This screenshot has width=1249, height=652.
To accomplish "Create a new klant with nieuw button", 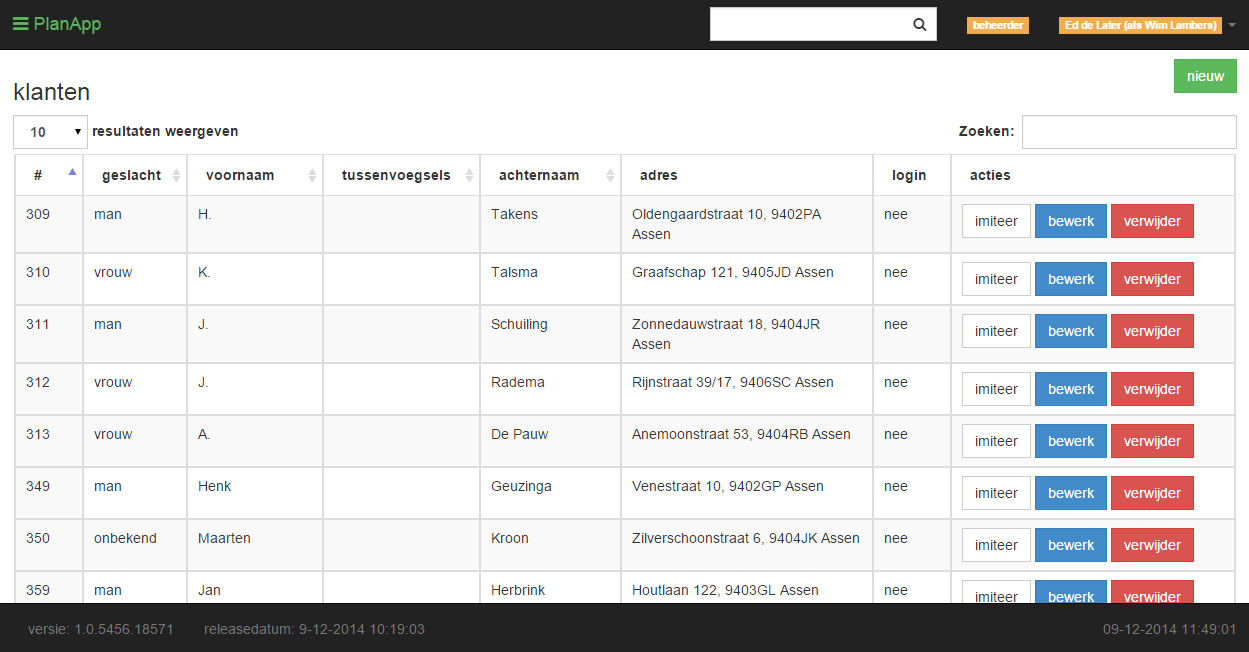I will pyautogui.click(x=1204, y=76).
